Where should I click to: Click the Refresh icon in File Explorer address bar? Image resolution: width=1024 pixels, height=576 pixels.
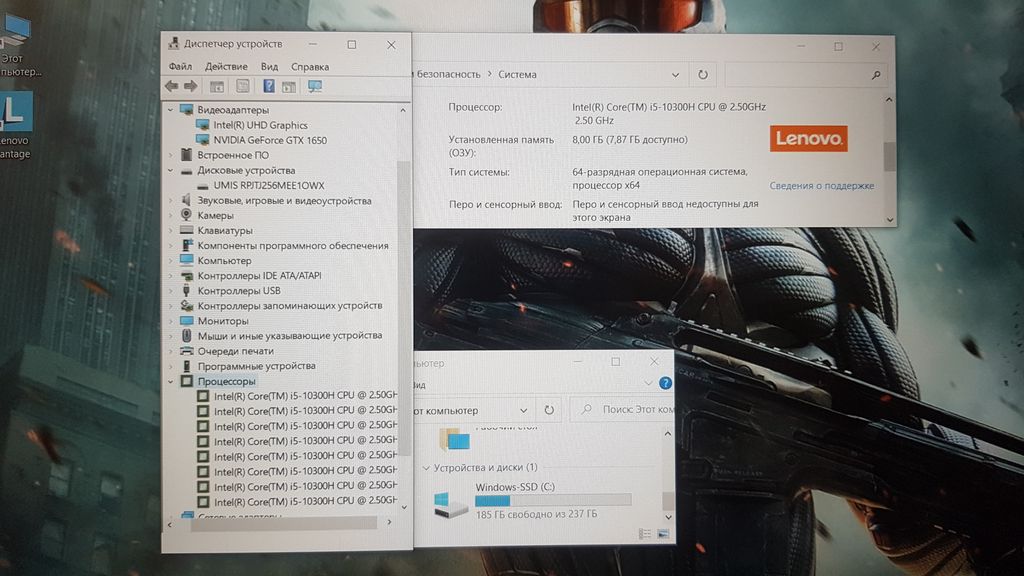tap(549, 410)
